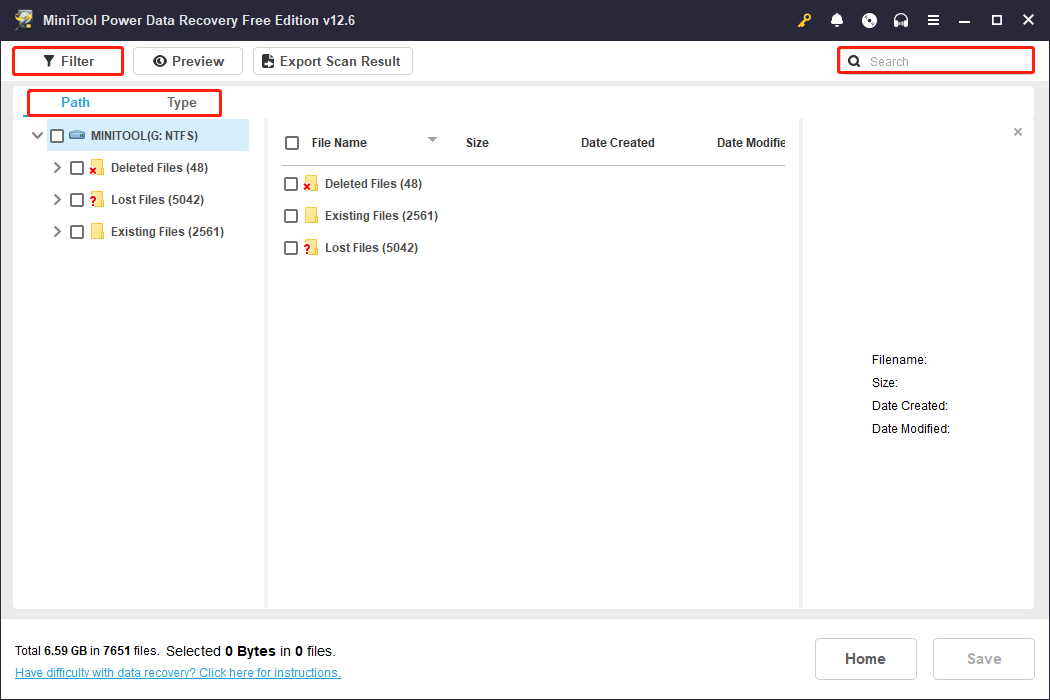Click the magnifier icon in the Search box
Image resolution: width=1050 pixels, height=700 pixels.
click(853, 61)
